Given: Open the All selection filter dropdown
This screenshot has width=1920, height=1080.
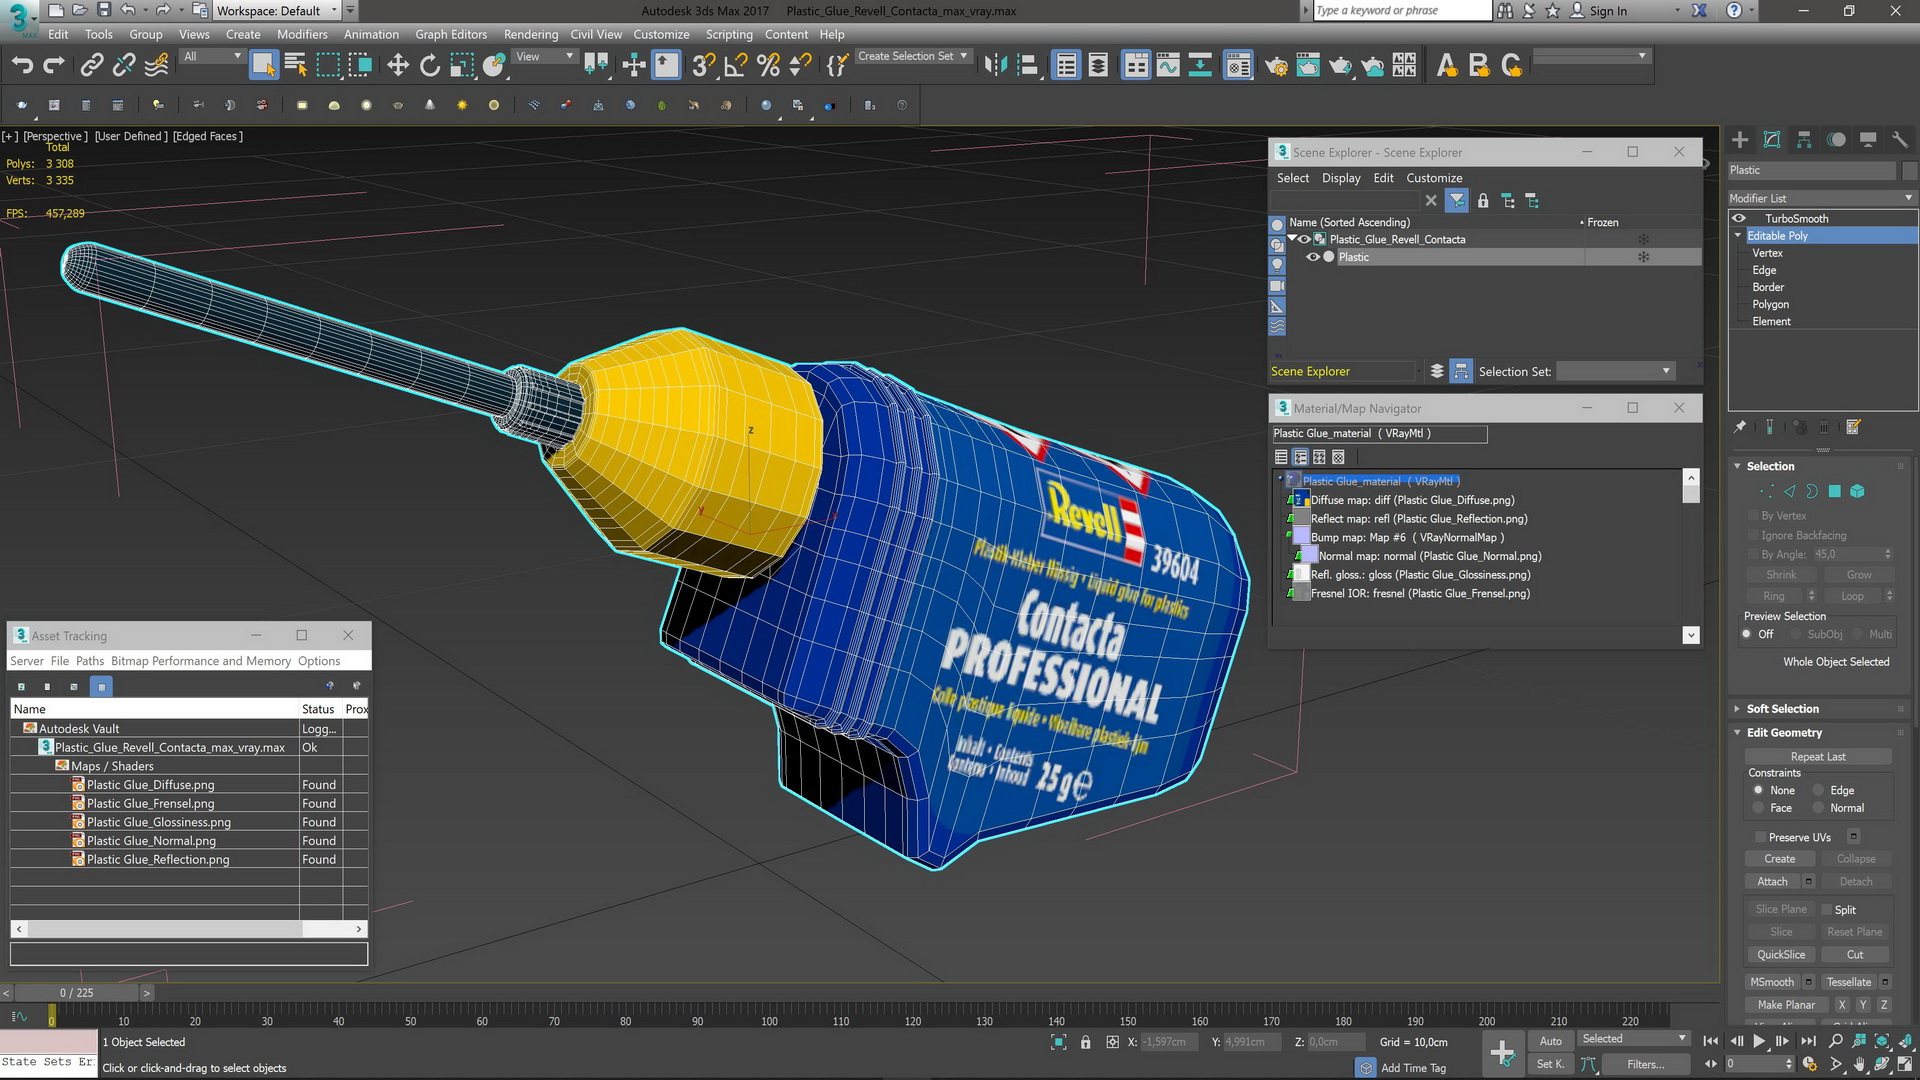Looking at the screenshot, I should tap(212, 57).
